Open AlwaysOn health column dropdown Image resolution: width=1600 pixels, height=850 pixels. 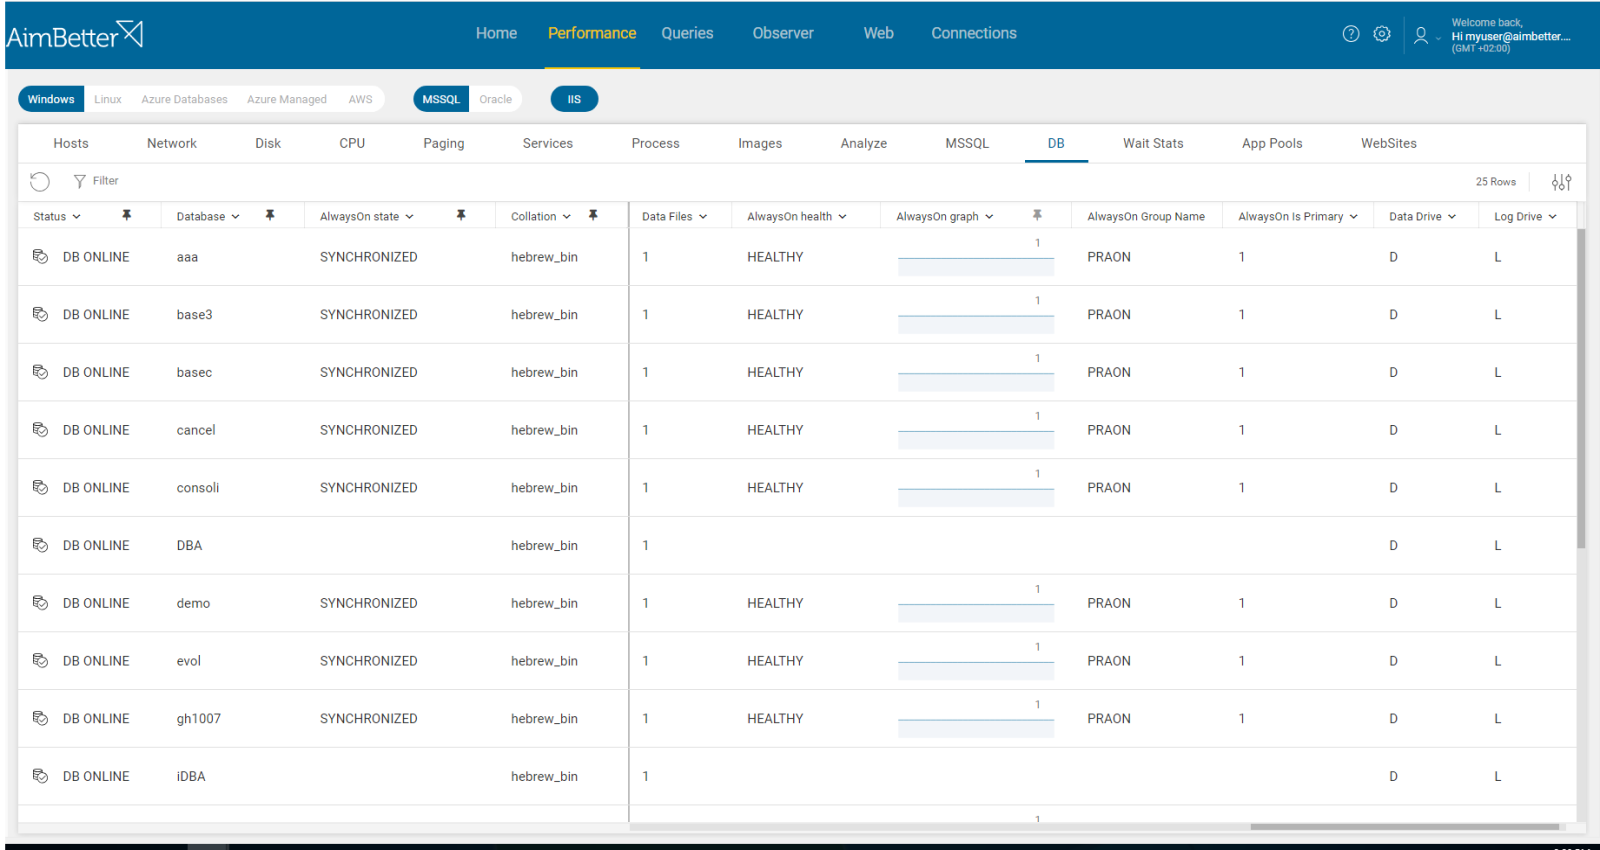click(842, 217)
